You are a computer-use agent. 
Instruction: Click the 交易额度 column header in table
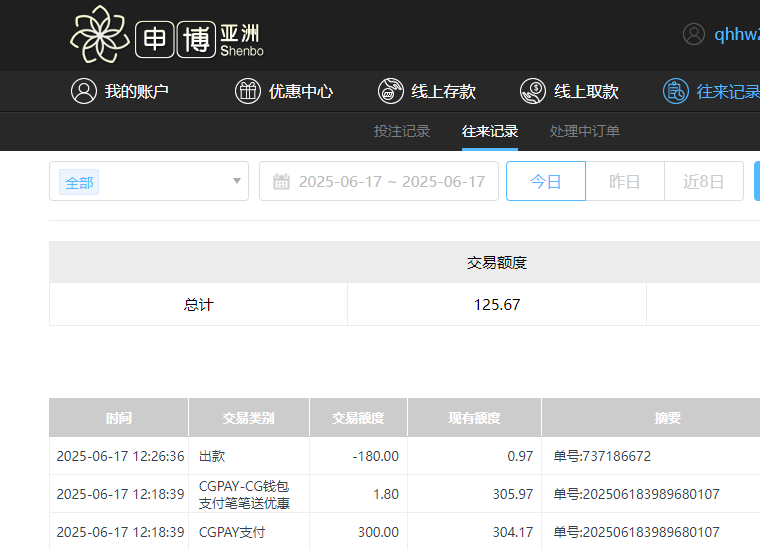pos(358,418)
